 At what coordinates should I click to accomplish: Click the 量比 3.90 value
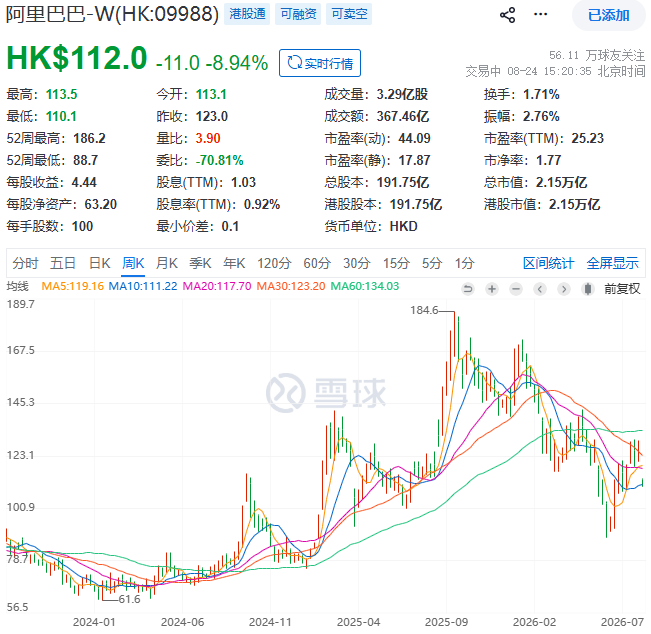click(208, 138)
